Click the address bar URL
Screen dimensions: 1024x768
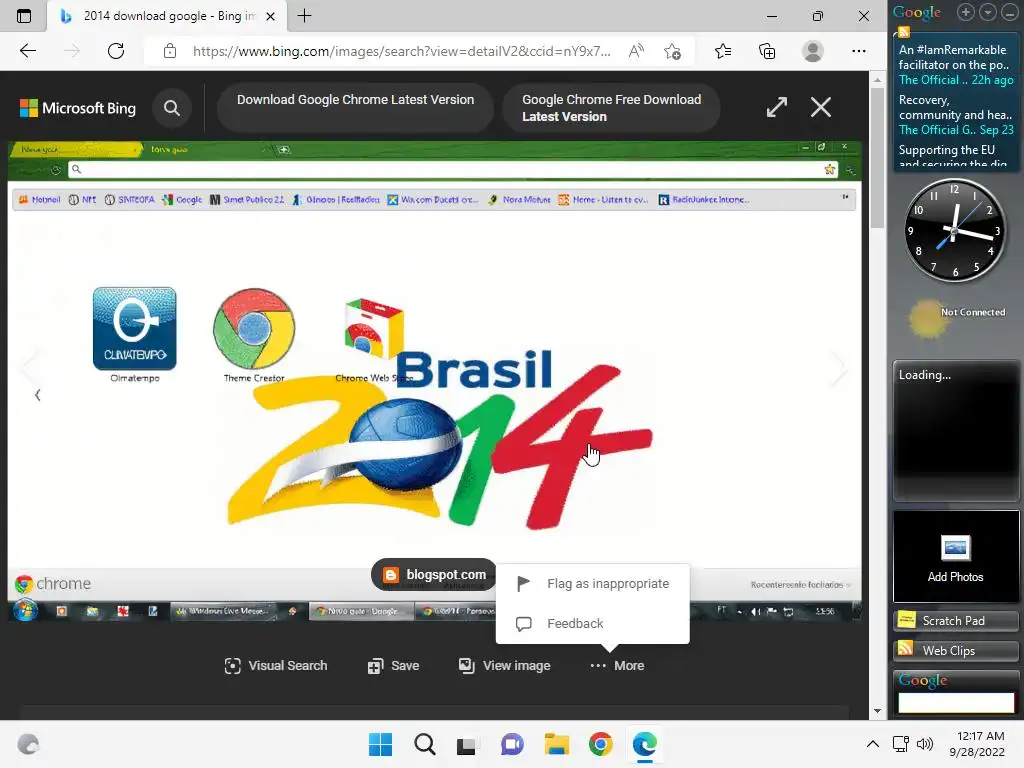point(402,51)
